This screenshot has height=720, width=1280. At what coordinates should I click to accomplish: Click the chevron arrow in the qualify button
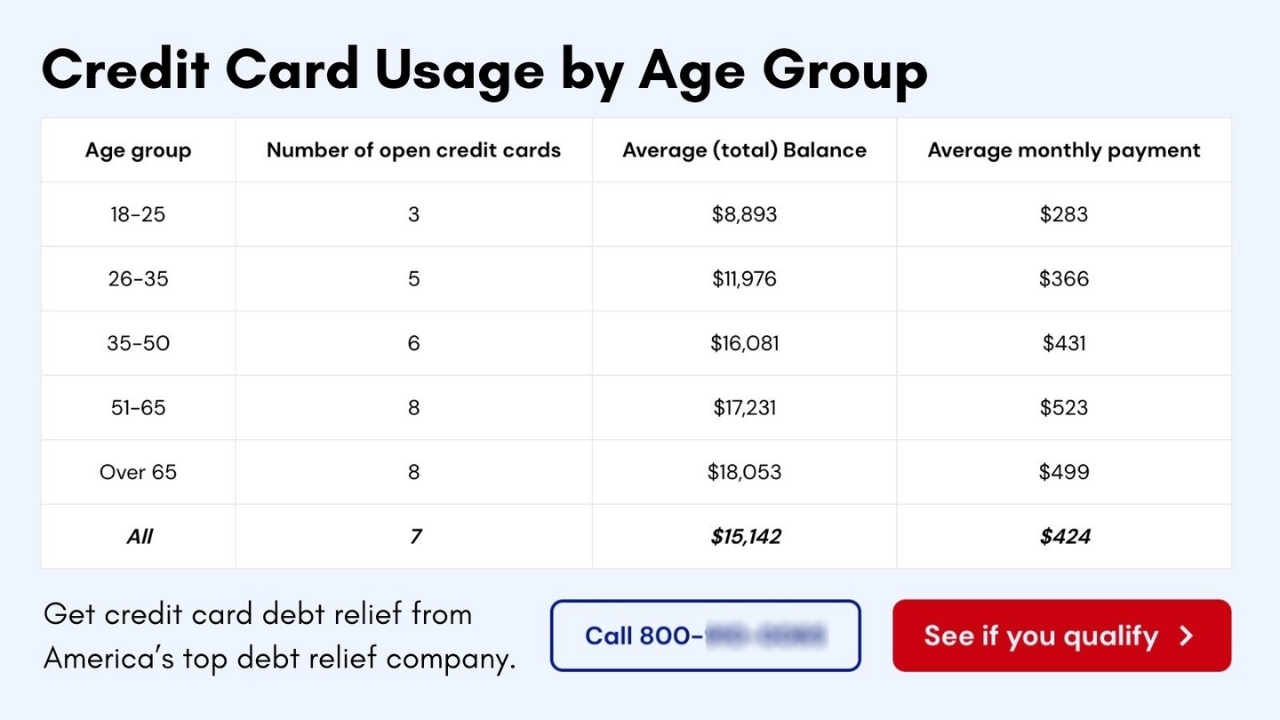1188,635
